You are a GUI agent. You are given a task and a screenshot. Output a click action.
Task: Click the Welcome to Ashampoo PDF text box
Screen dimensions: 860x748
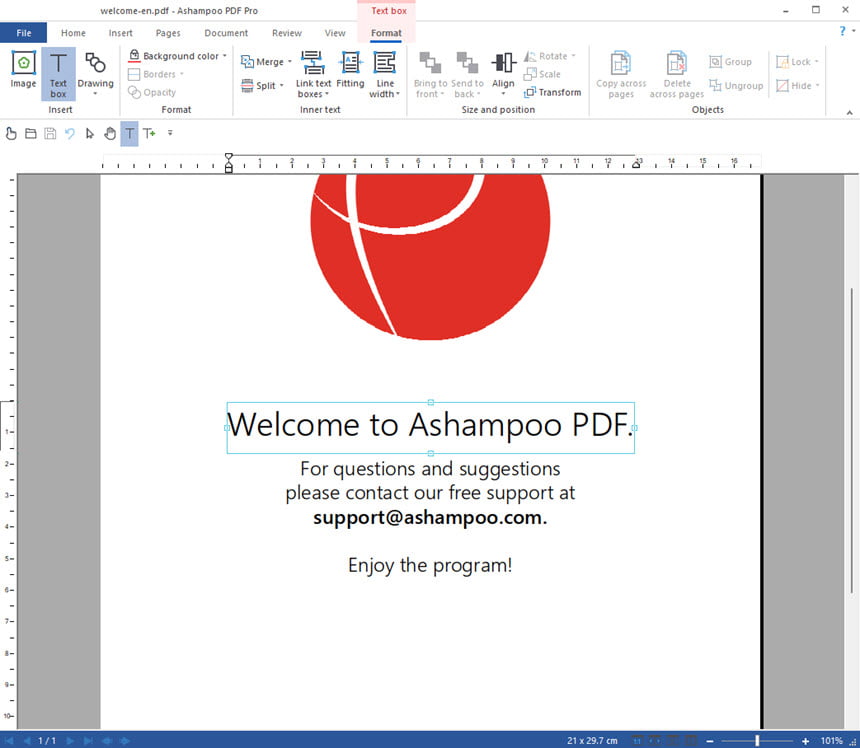tap(431, 428)
